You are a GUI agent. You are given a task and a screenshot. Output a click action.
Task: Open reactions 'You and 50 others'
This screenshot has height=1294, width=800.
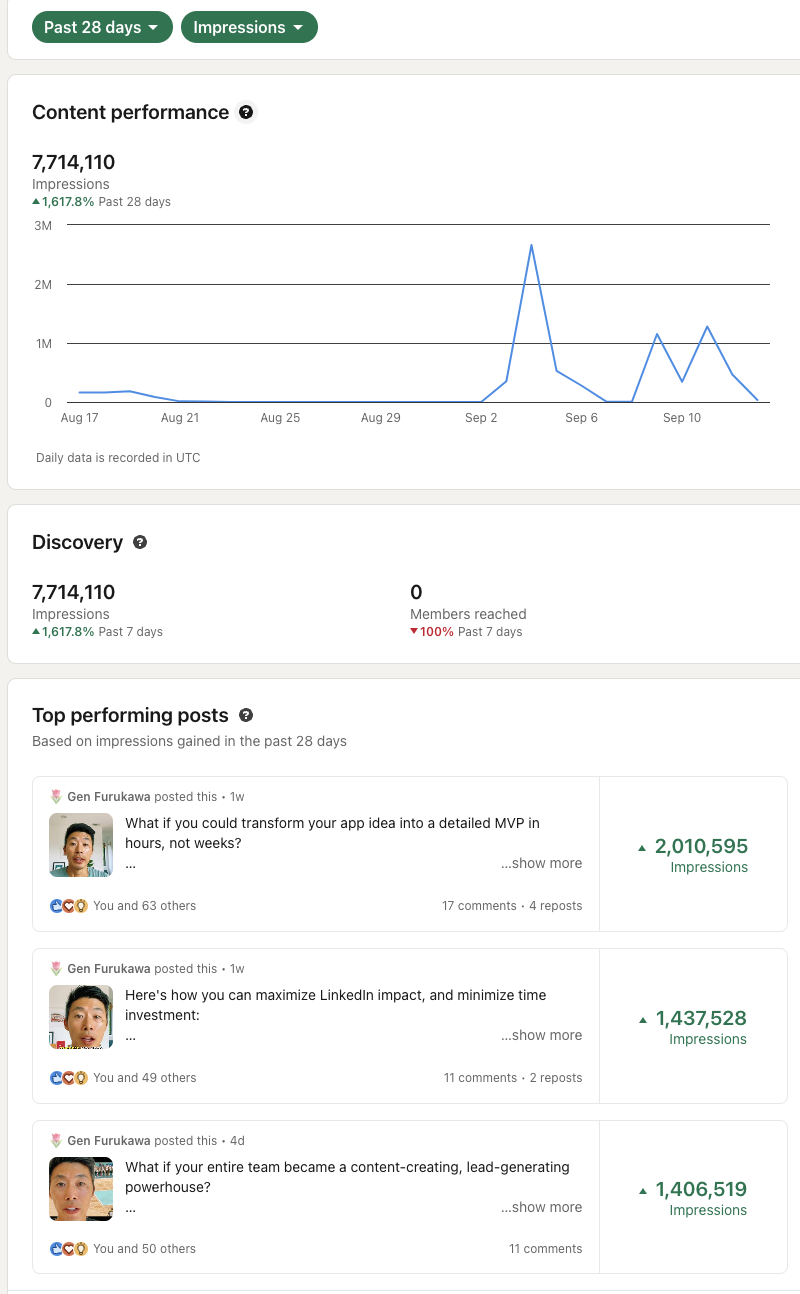pyautogui.click(x=144, y=1249)
